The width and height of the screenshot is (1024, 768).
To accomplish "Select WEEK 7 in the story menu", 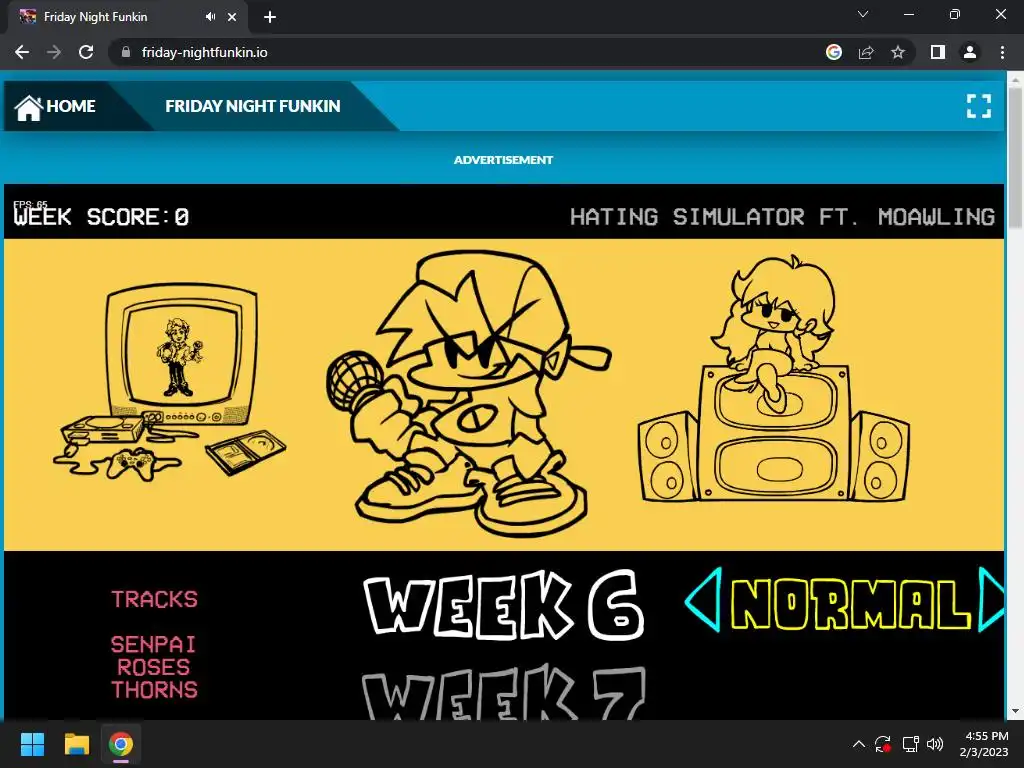I will 504,692.
